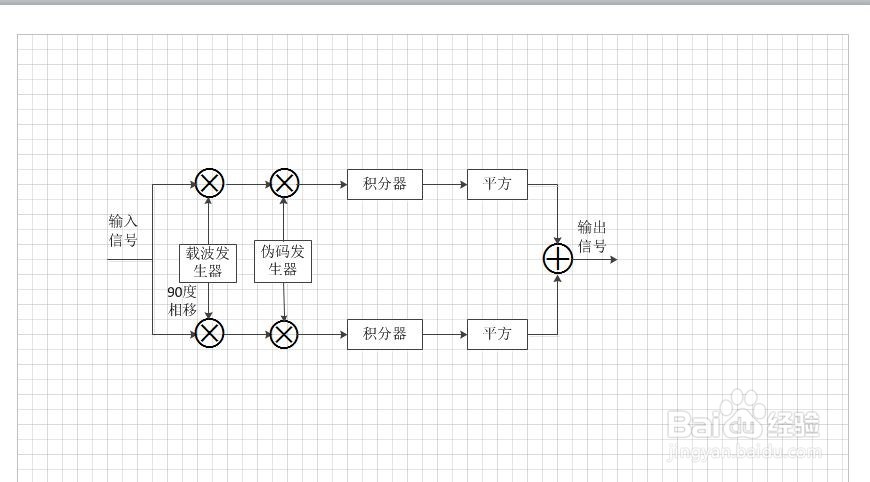870x482 pixels.
Task: Select the summing circle with plus sign
Action: click(x=558, y=259)
